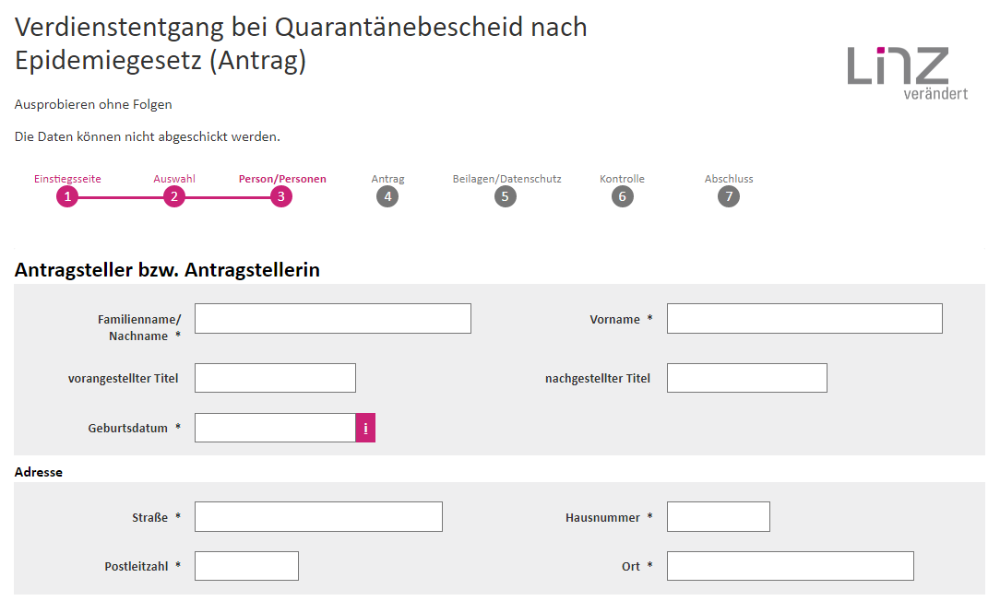Click into the Geburtsdatum field
The width and height of the screenshot is (1000, 601).
(x=274, y=427)
